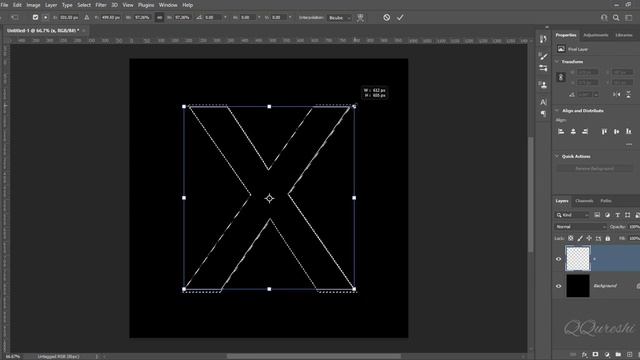Open the search icon at top right
The image size is (640, 360).
tap(616, 18)
